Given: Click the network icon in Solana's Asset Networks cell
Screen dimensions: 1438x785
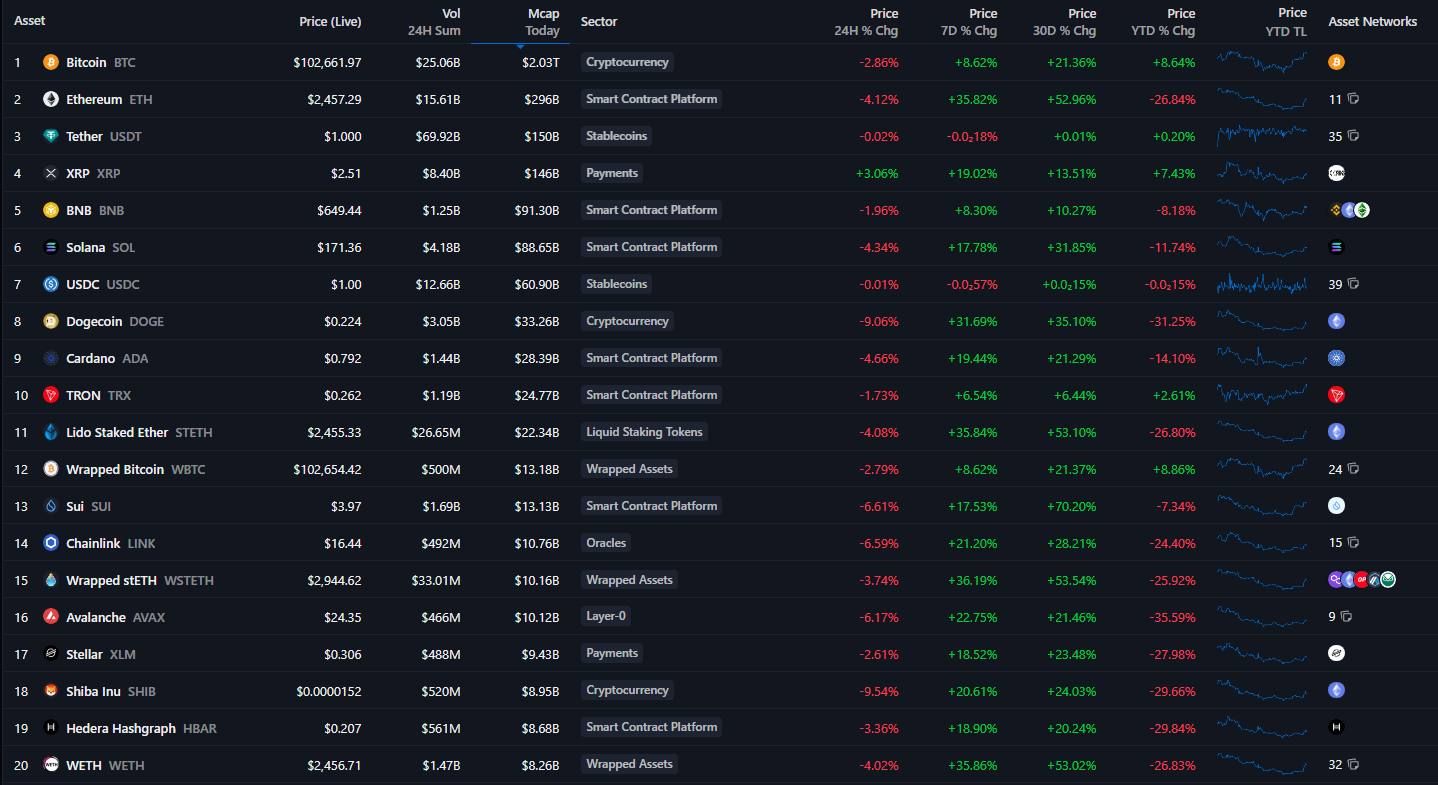Looking at the screenshot, I should coord(1336,247).
